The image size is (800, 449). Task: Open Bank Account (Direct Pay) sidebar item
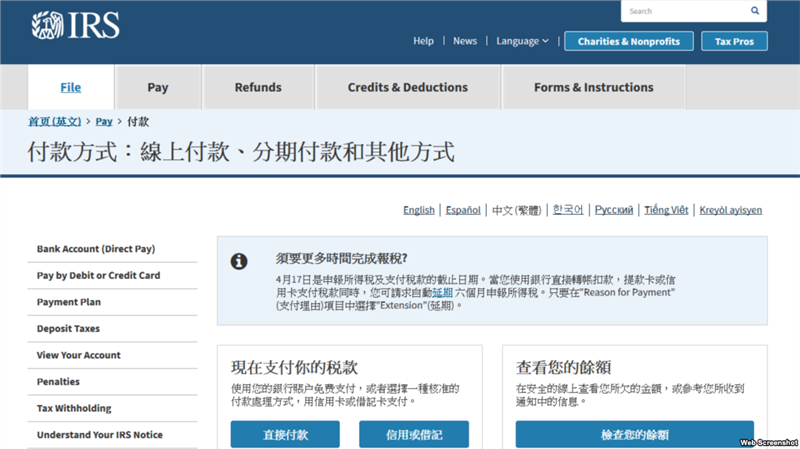96,249
